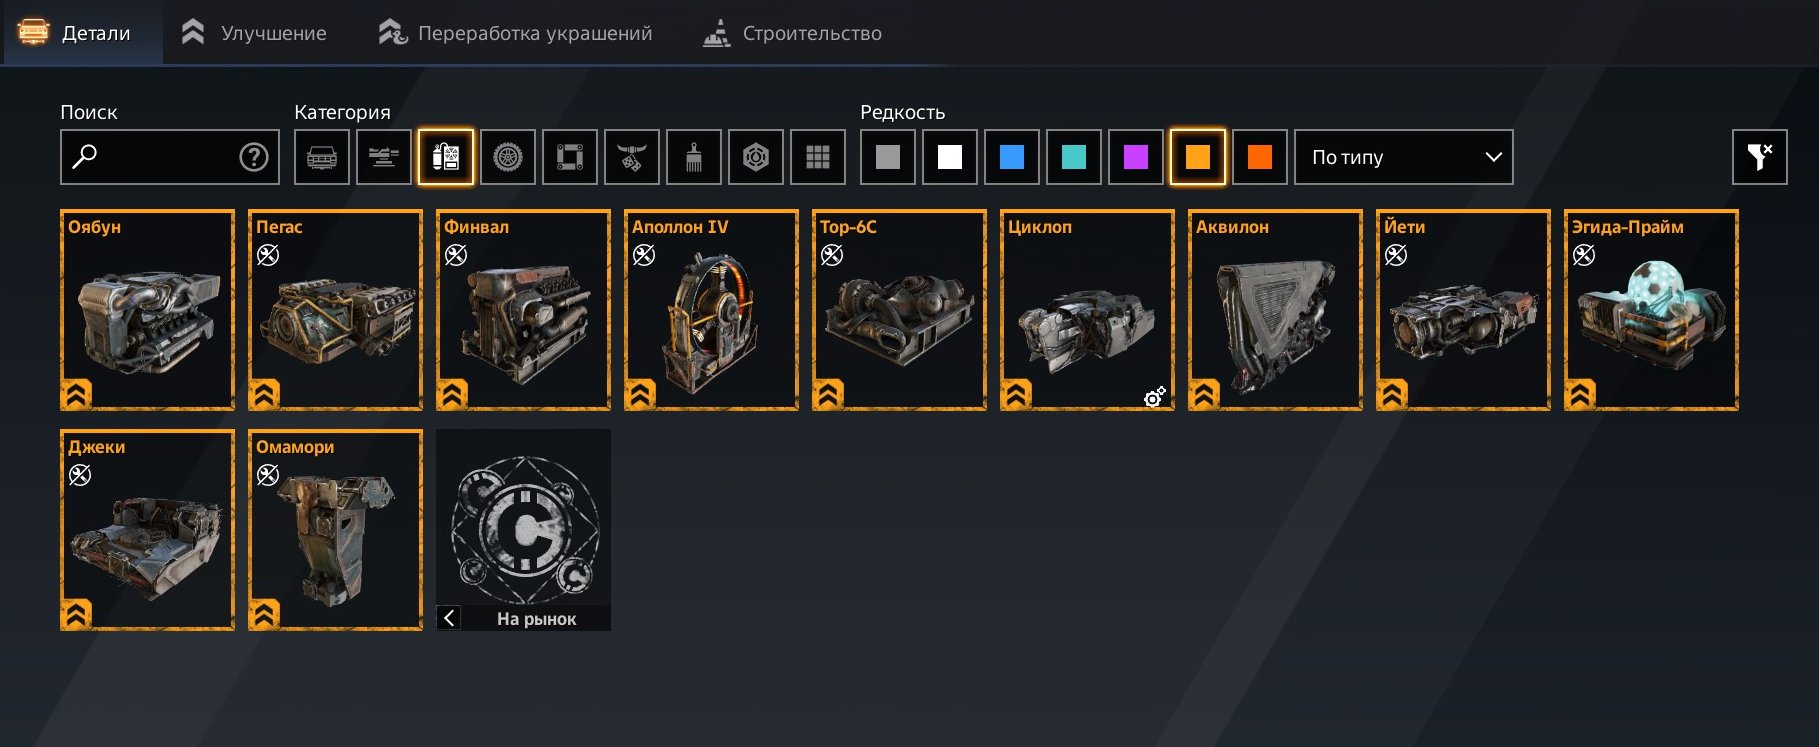Open the Переработка украшений tab

click(x=515, y=33)
